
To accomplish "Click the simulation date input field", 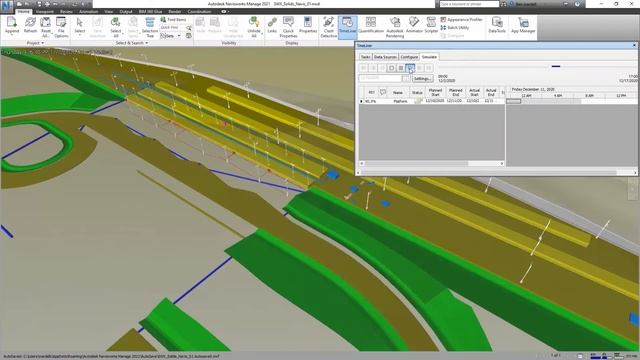I will point(380,78).
